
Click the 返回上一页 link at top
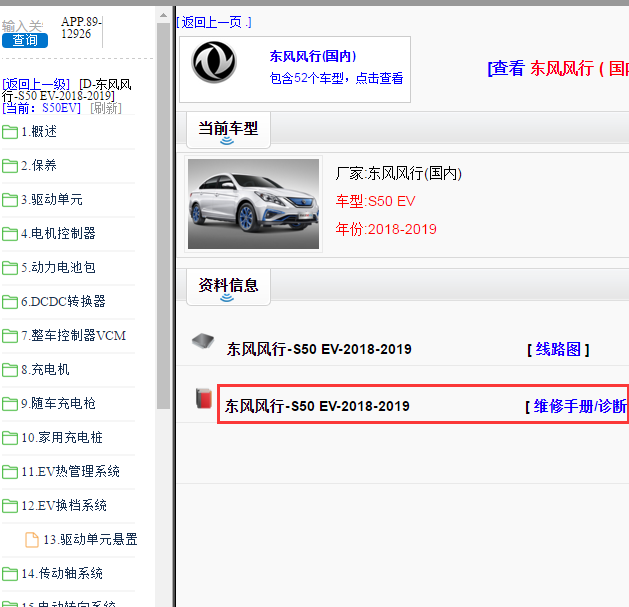tap(214, 22)
